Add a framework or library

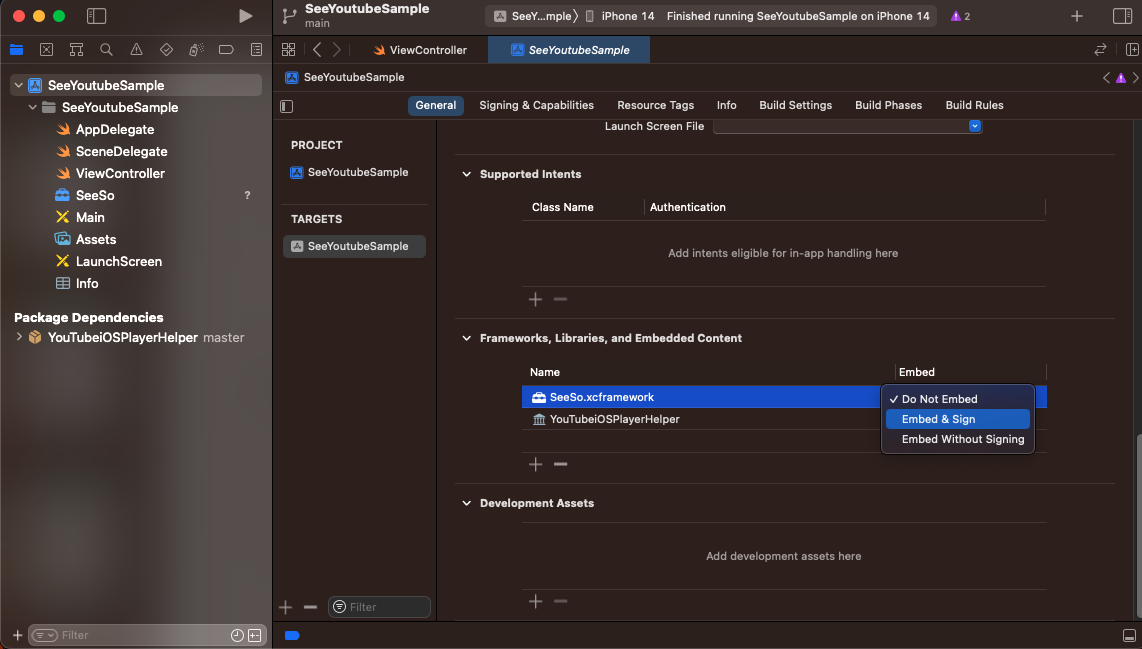[x=535, y=464]
